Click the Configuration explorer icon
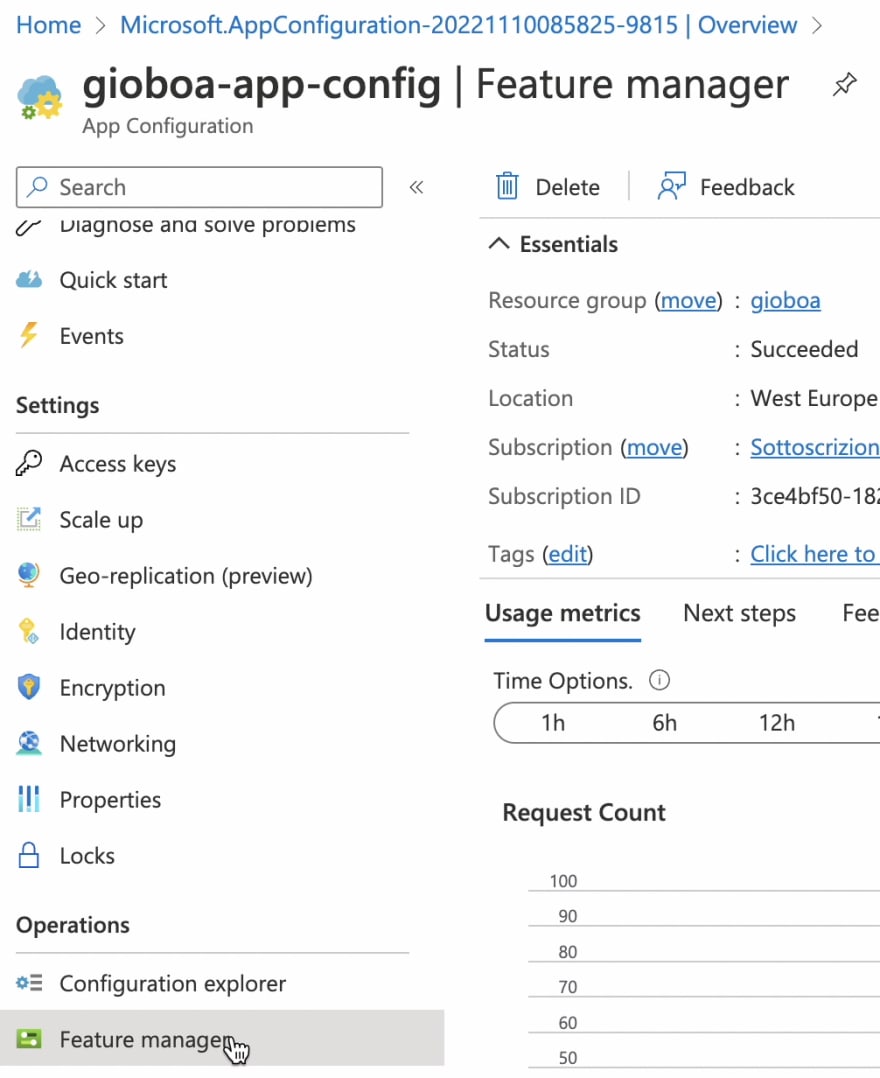Screen dimensions: 880x1078 pos(29,983)
